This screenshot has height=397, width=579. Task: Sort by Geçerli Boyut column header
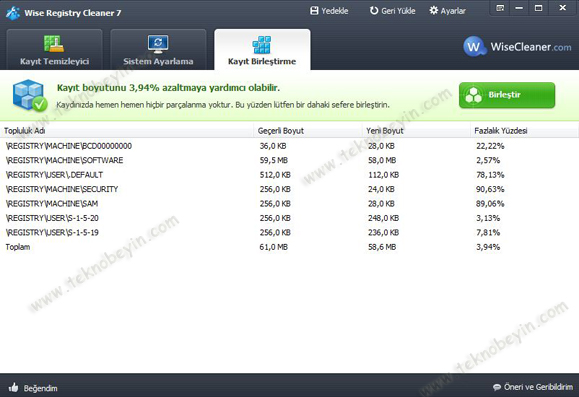[308, 131]
